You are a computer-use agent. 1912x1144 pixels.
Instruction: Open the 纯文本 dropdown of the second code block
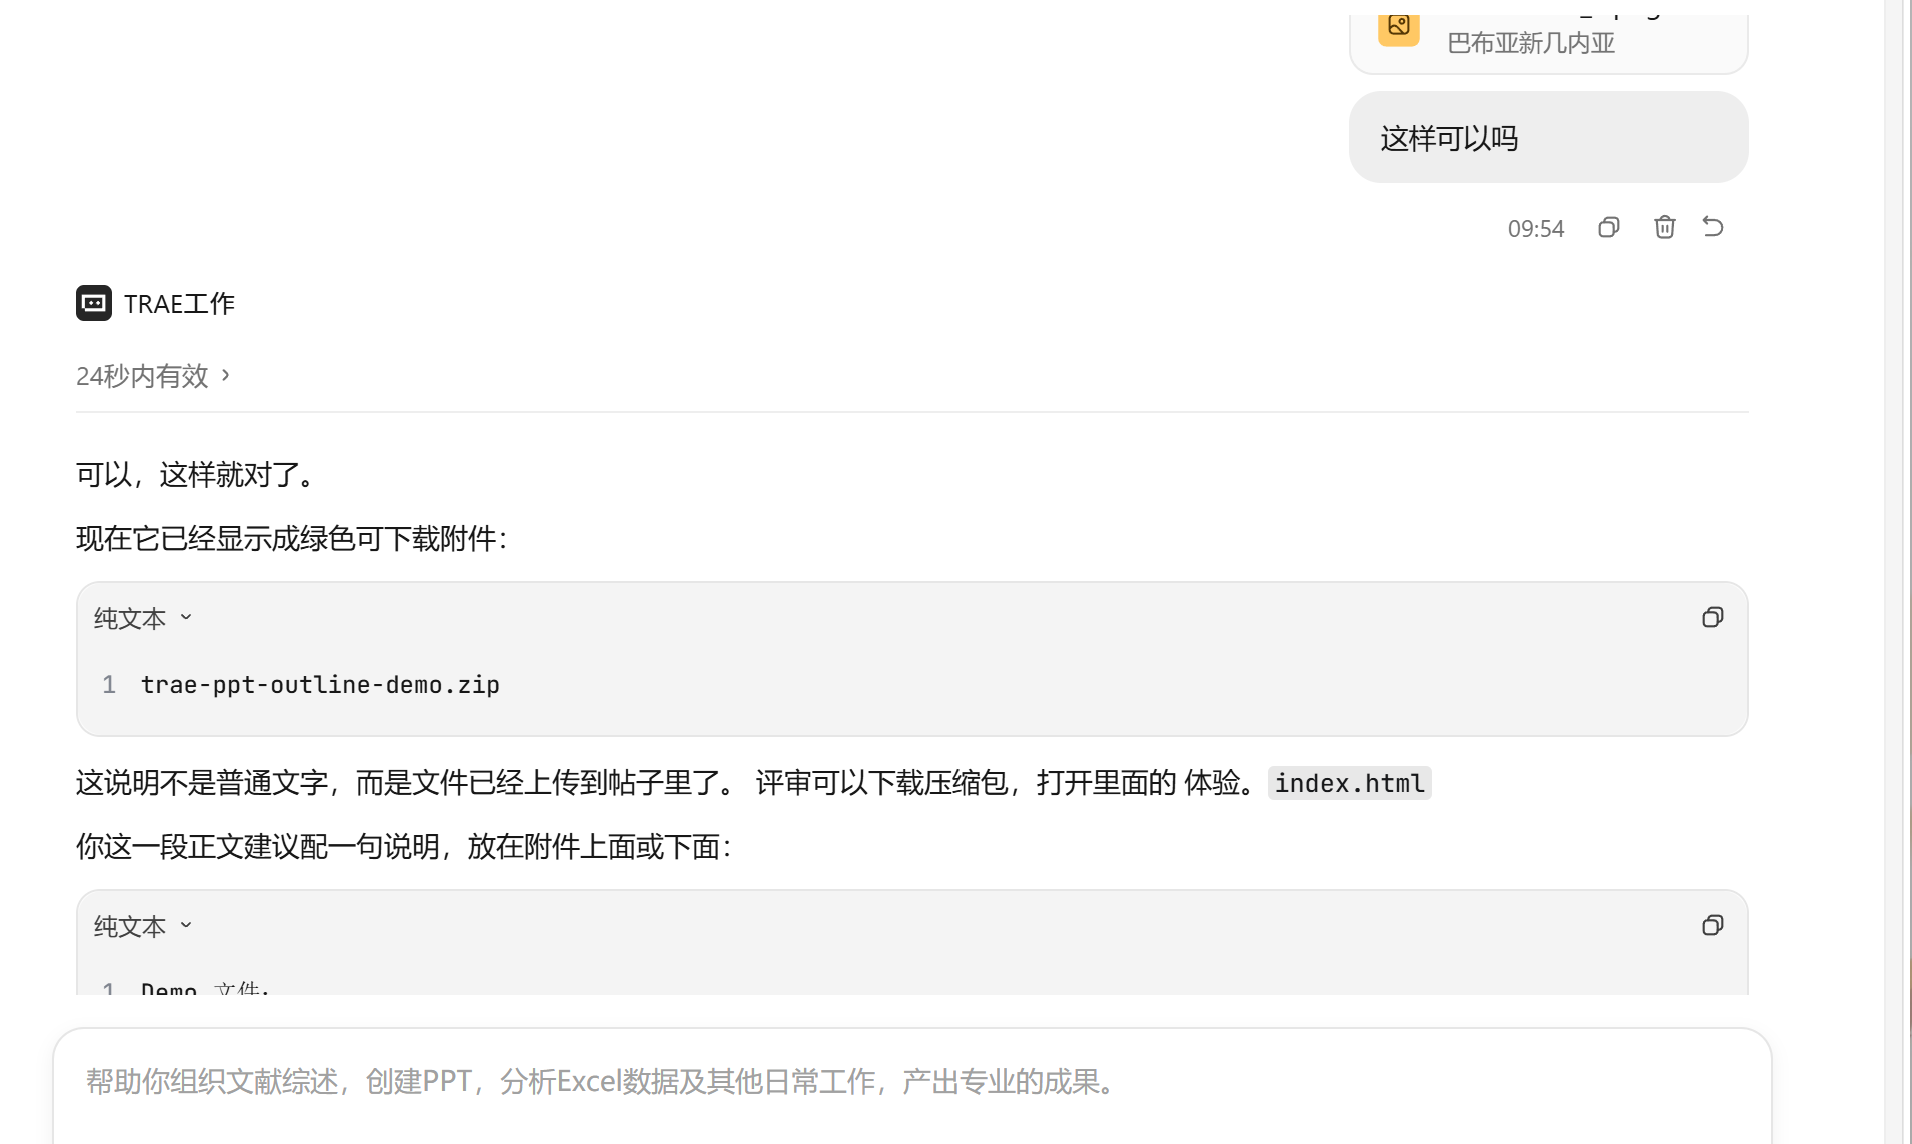[x=143, y=927]
